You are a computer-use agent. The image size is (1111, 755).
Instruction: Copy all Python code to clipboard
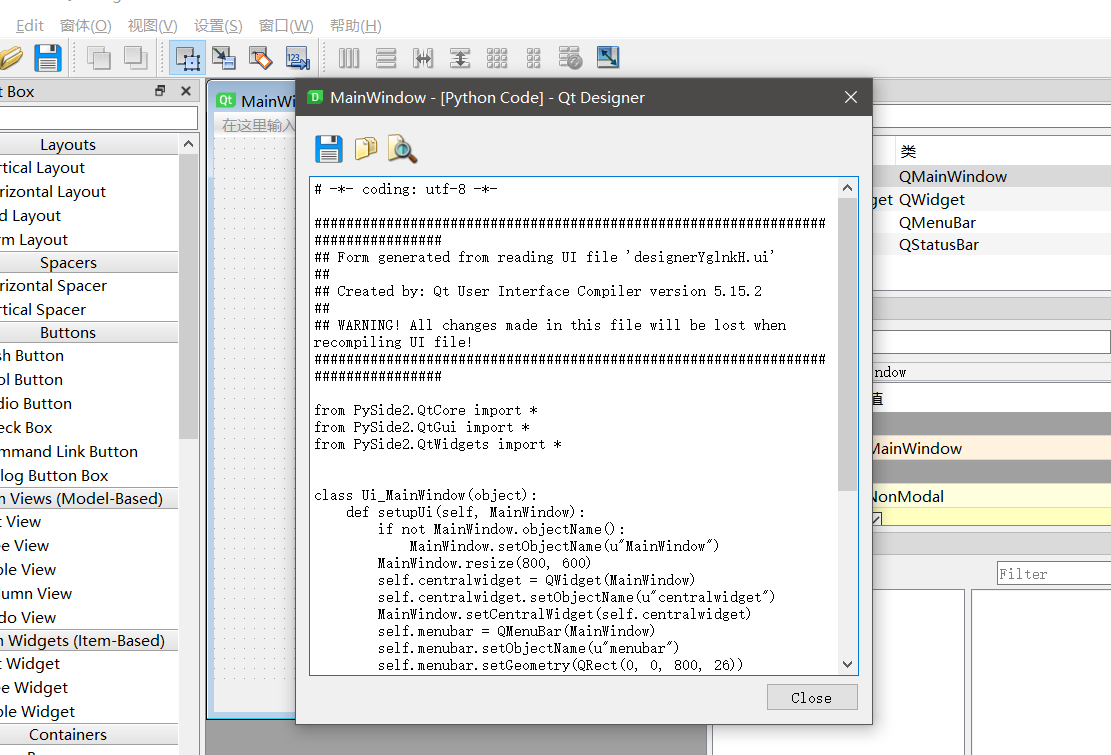pos(366,149)
